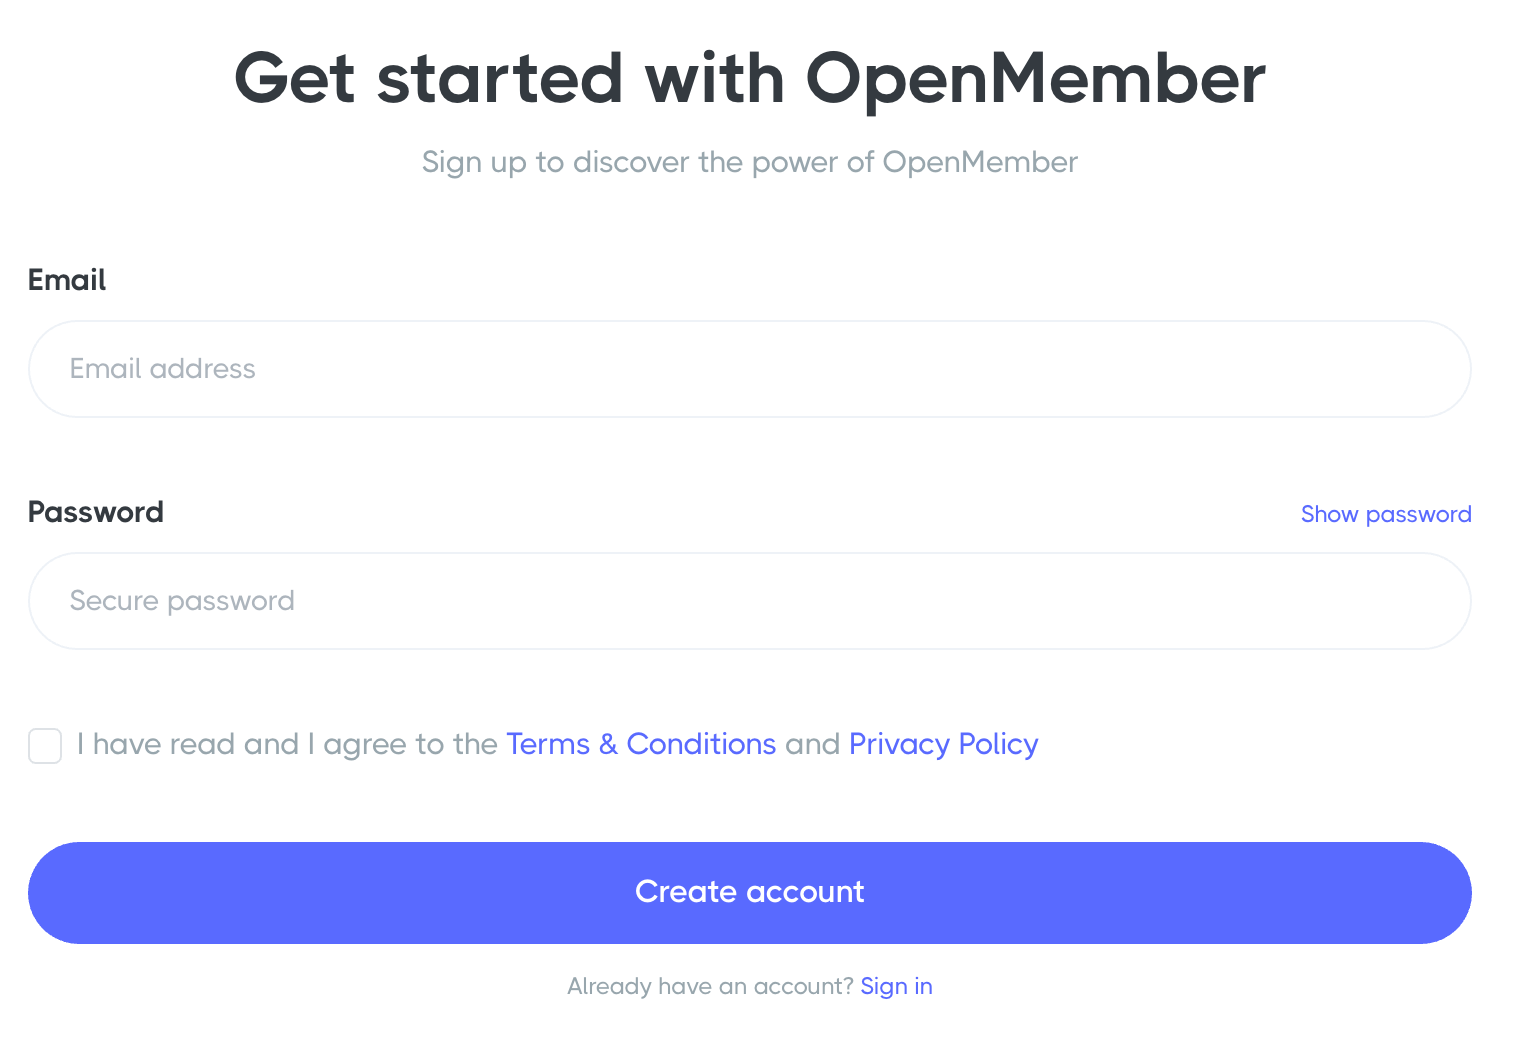1530x1044 pixels.
Task: Click the 'Sign up to discover' subtitle
Action: pyautogui.click(x=749, y=162)
